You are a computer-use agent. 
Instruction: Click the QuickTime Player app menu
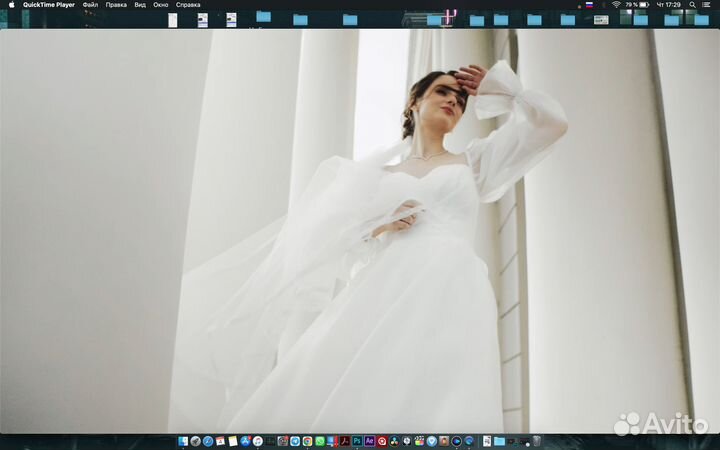click(x=49, y=5)
